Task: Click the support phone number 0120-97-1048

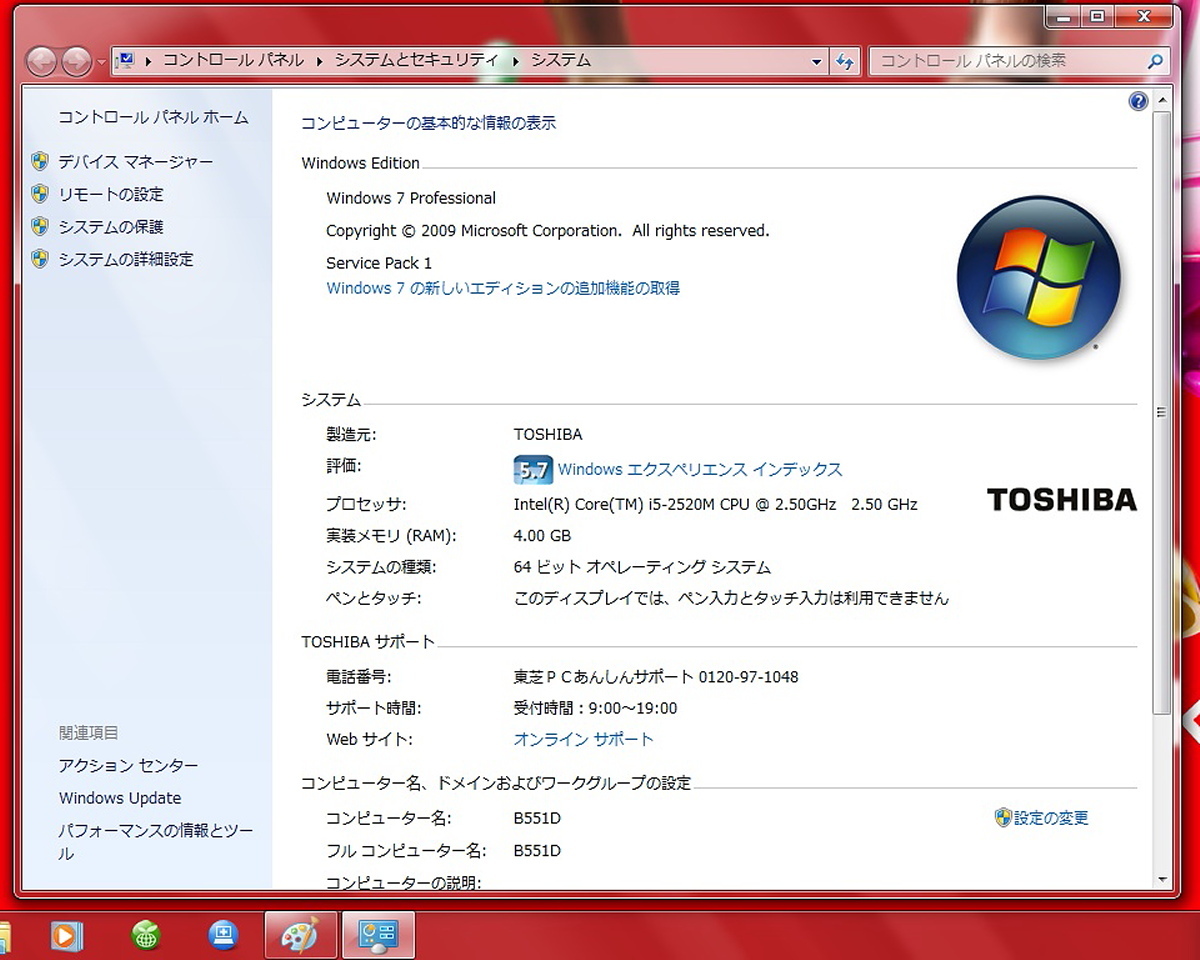Action: [x=749, y=677]
